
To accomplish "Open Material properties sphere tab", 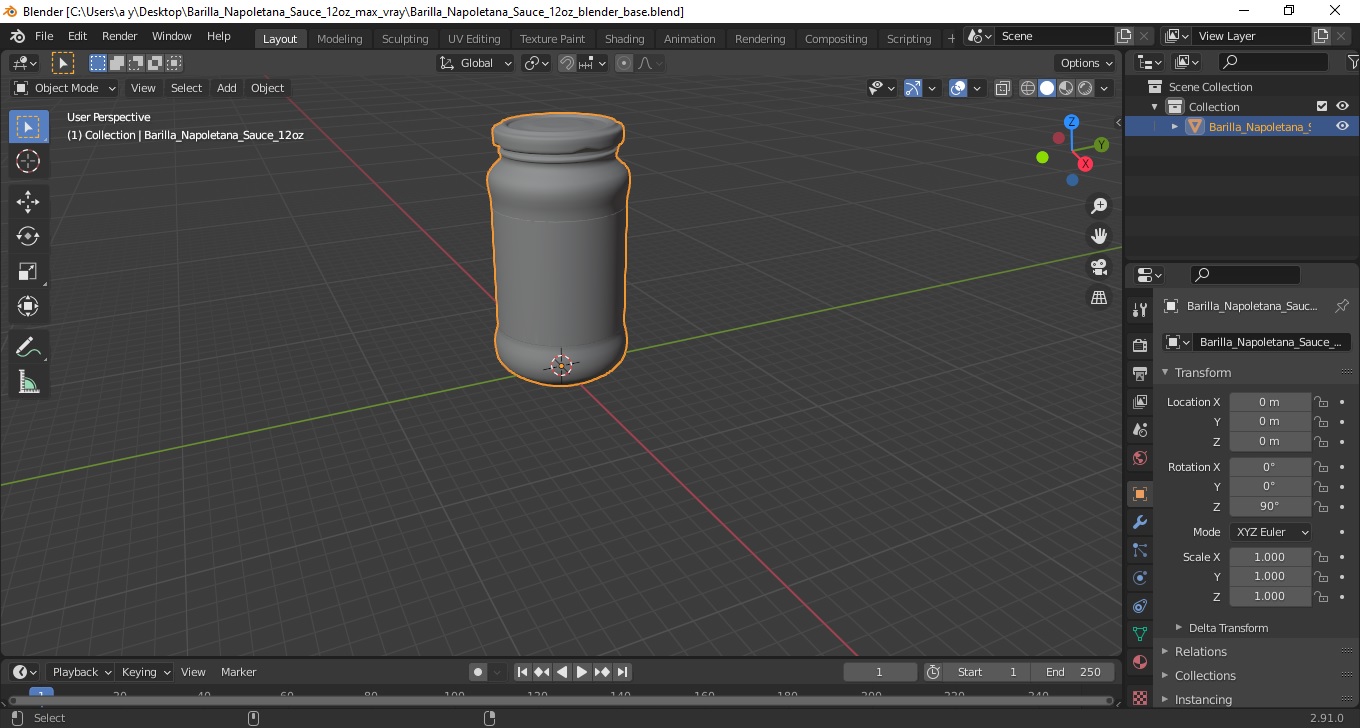I will [1140, 662].
